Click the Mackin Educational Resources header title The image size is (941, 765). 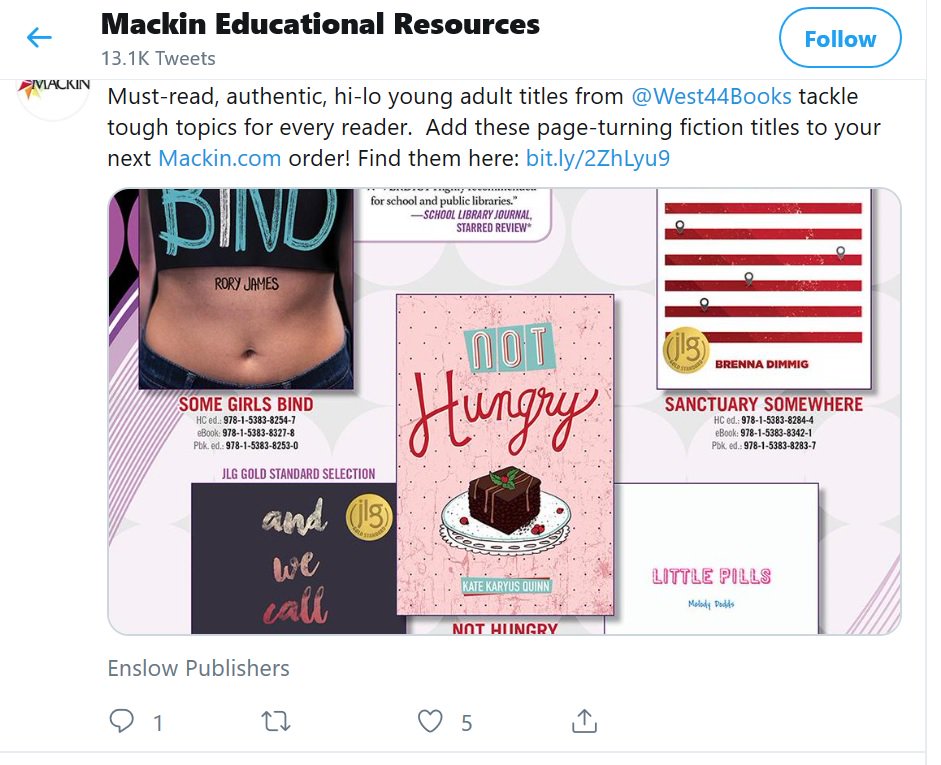(320, 24)
